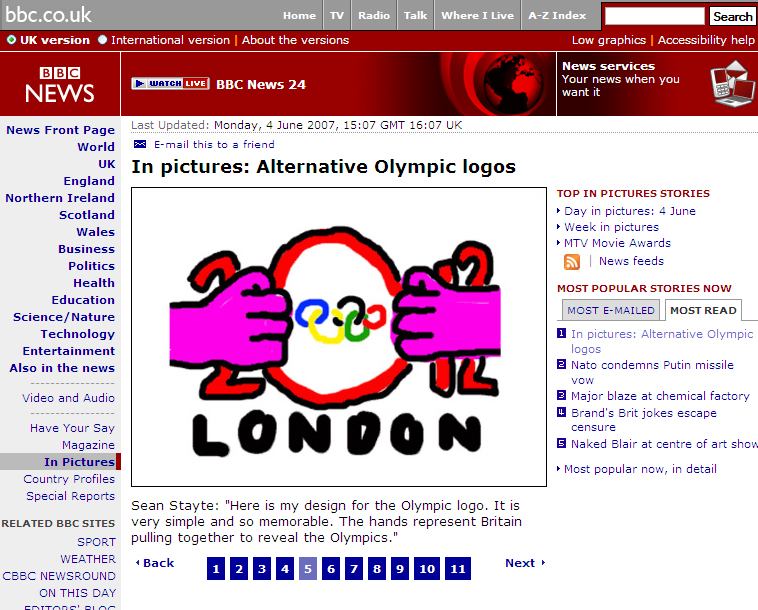Click the orange RSS feed icon
The height and width of the screenshot is (610, 758).
[x=571, y=261]
